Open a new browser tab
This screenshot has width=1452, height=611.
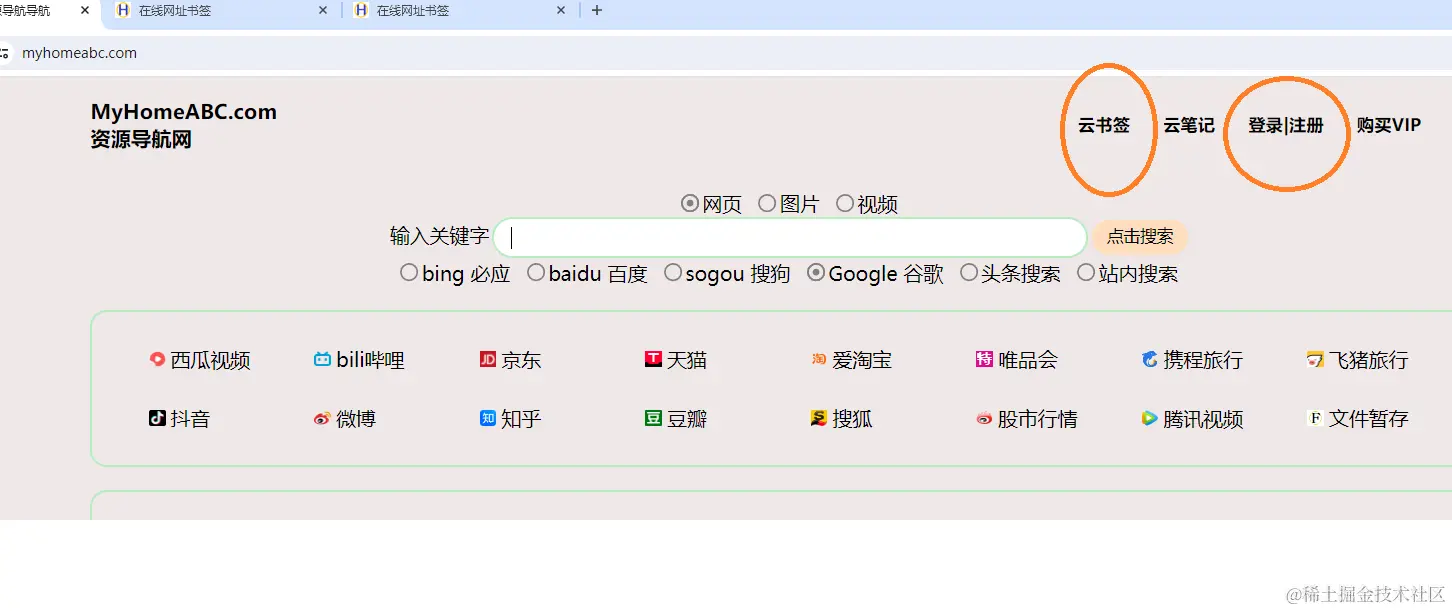click(597, 11)
